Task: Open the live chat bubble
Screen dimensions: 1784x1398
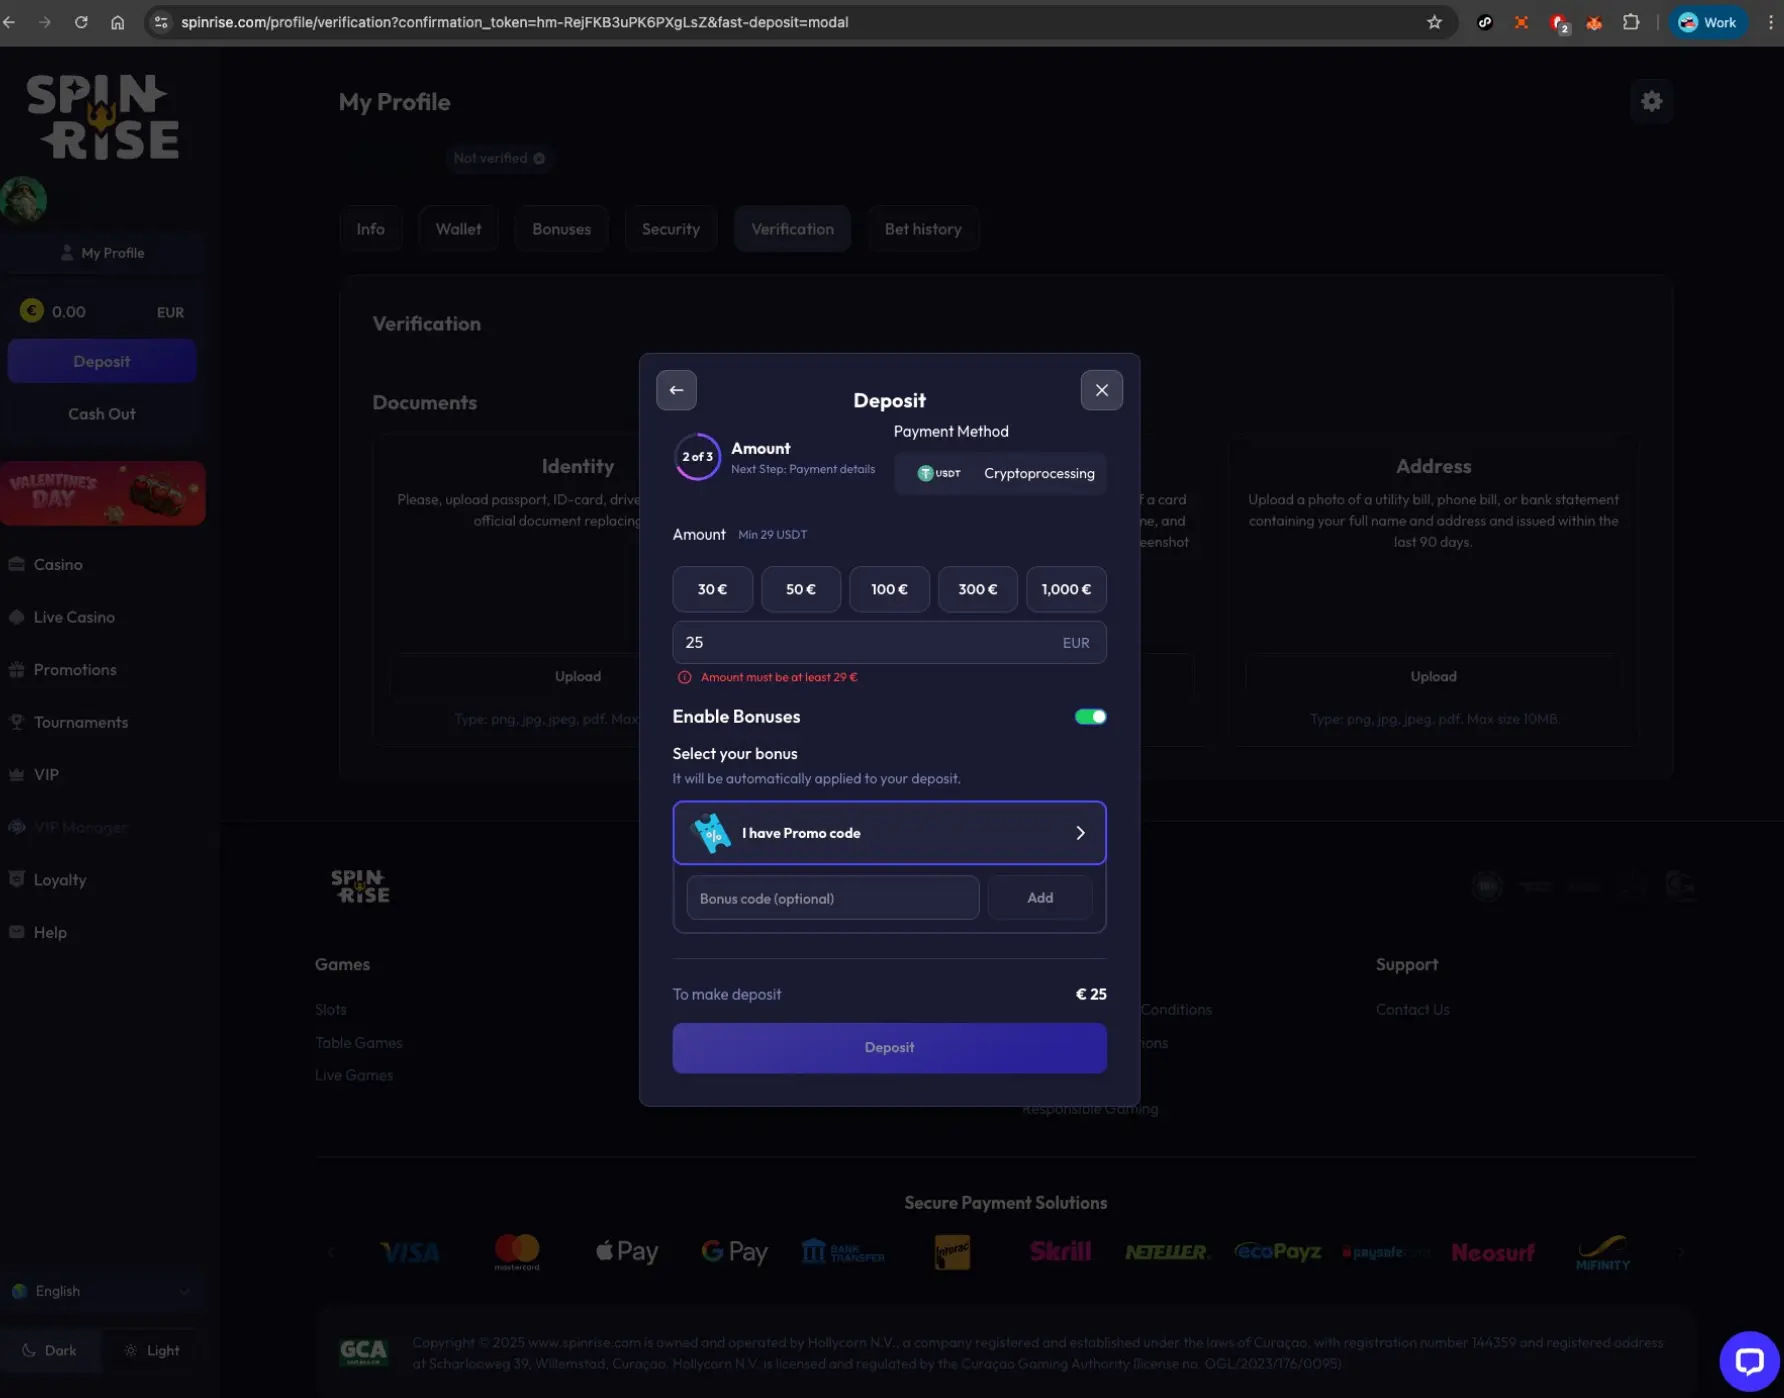Action: click(x=1749, y=1361)
